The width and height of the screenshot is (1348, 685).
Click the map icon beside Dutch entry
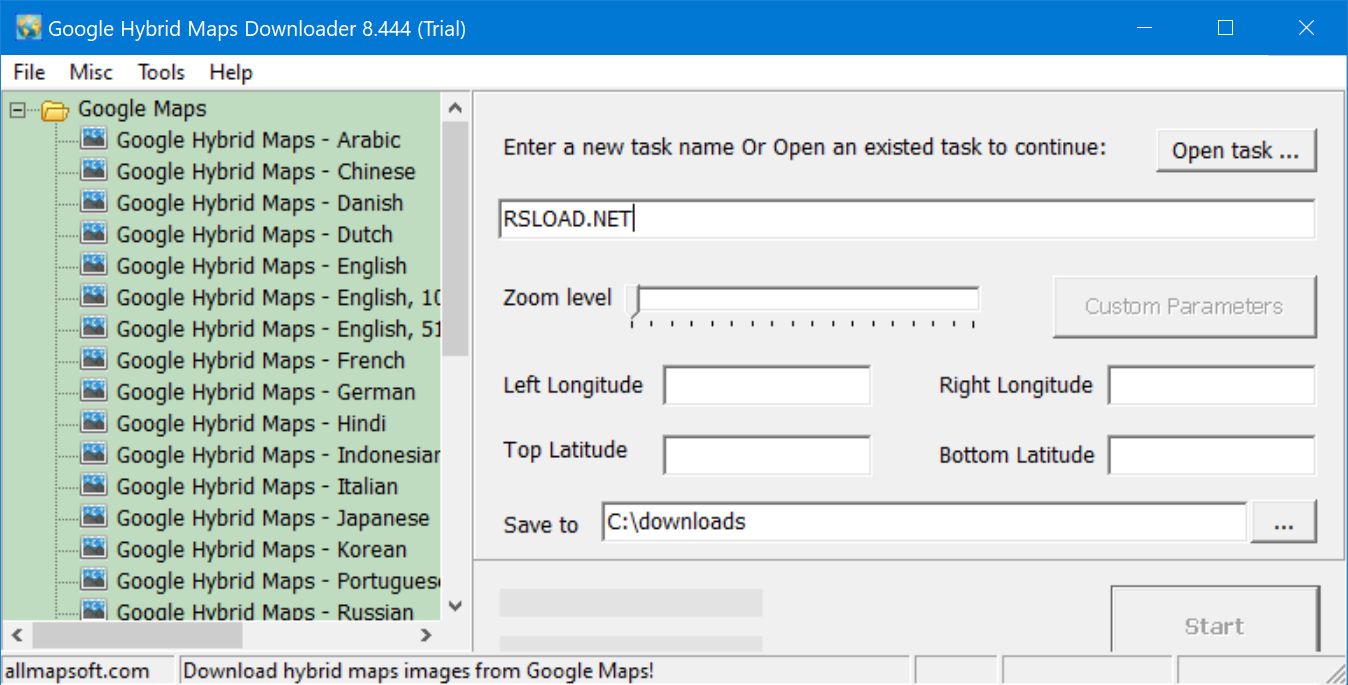(94, 234)
